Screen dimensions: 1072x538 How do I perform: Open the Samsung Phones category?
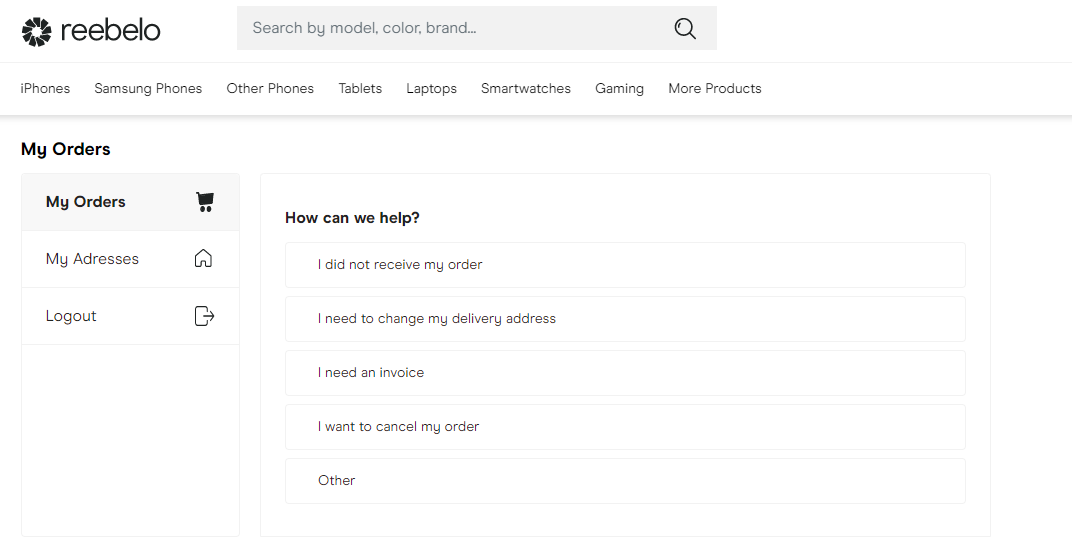tap(148, 88)
